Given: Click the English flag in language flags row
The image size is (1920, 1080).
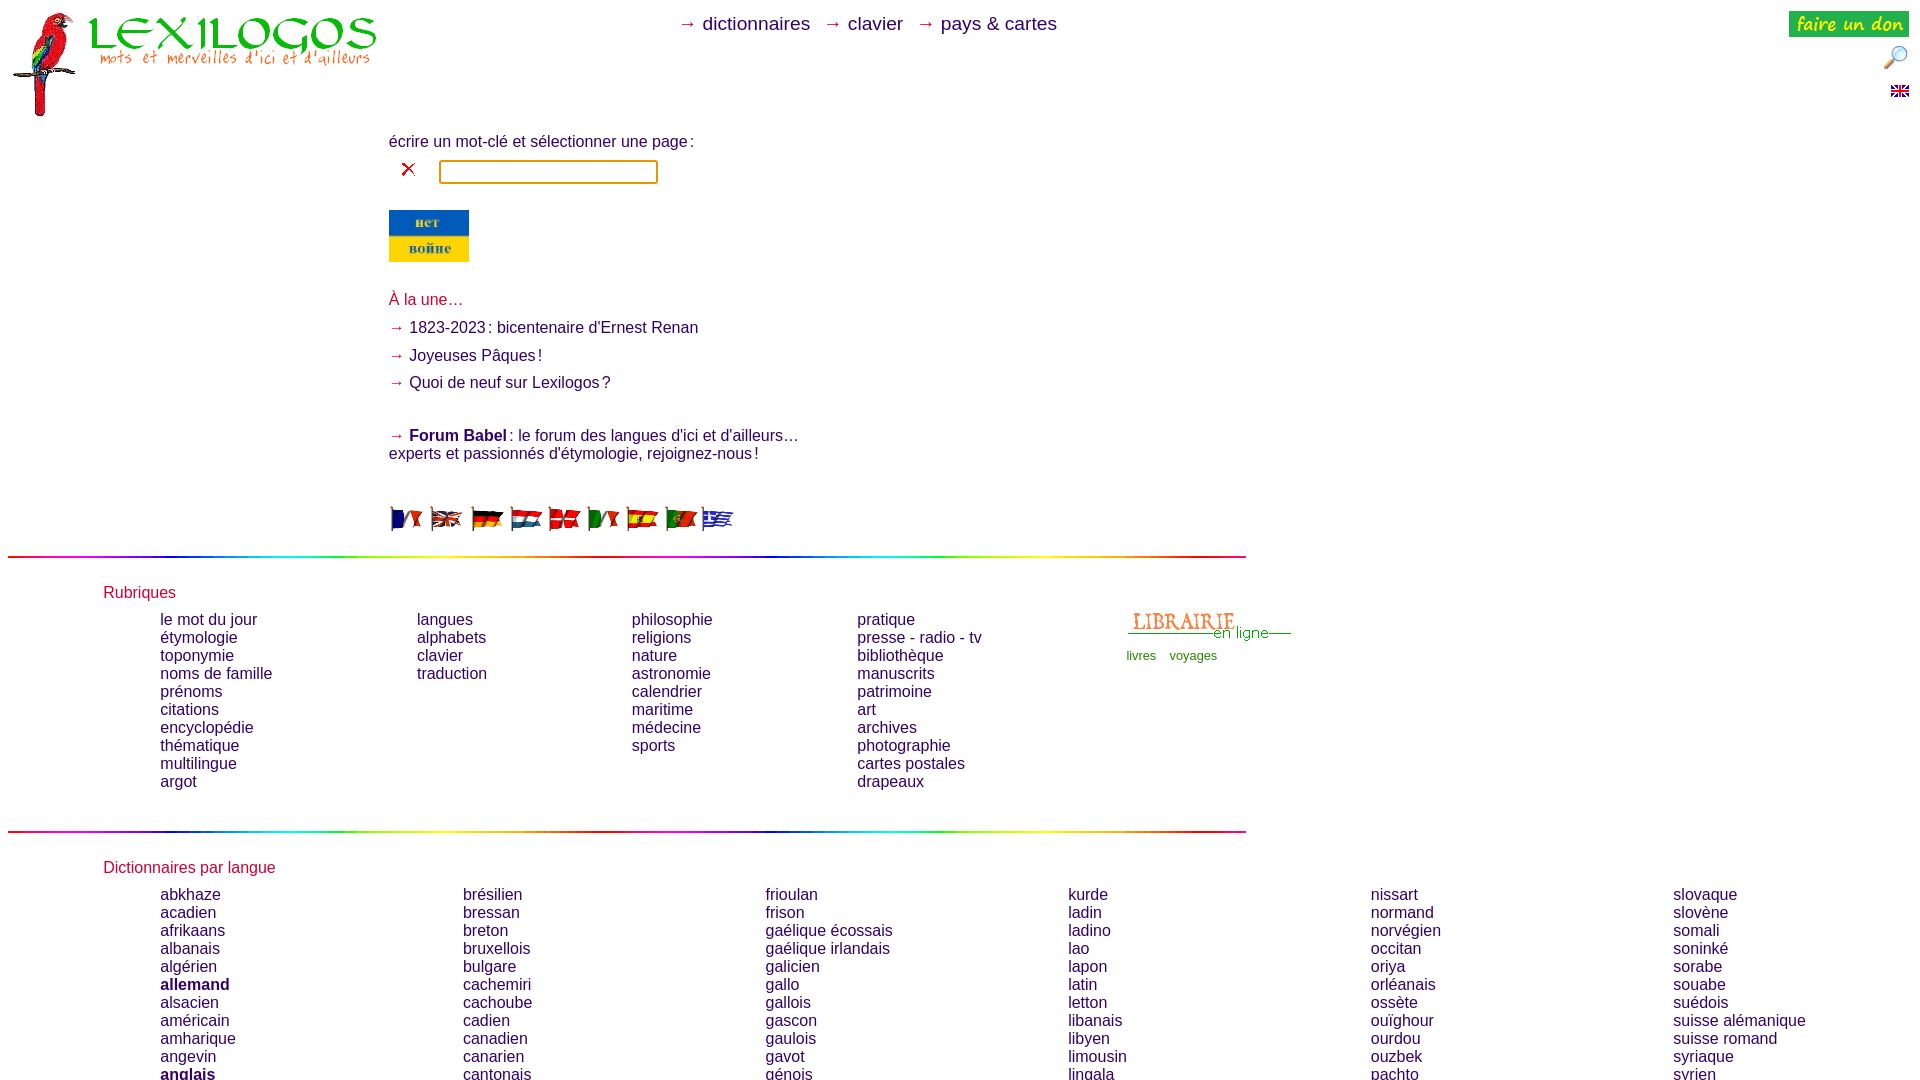Looking at the screenshot, I should tap(446, 518).
